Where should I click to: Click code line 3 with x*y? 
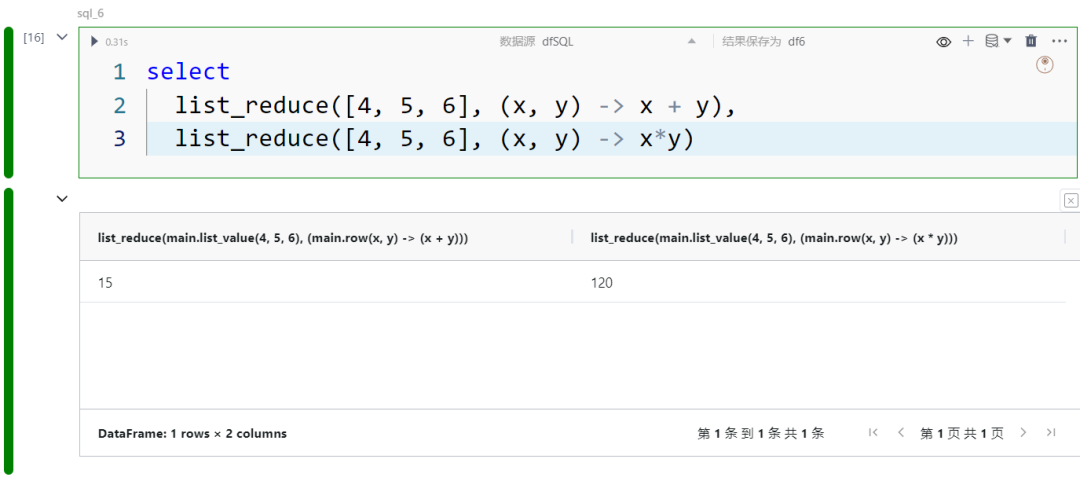pyautogui.click(x=434, y=138)
